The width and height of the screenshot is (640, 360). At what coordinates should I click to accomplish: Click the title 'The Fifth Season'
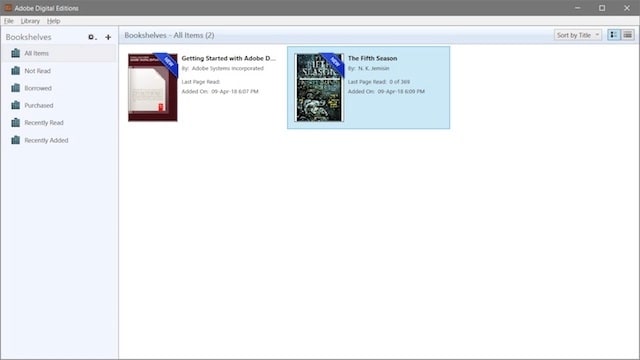(372, 58)
